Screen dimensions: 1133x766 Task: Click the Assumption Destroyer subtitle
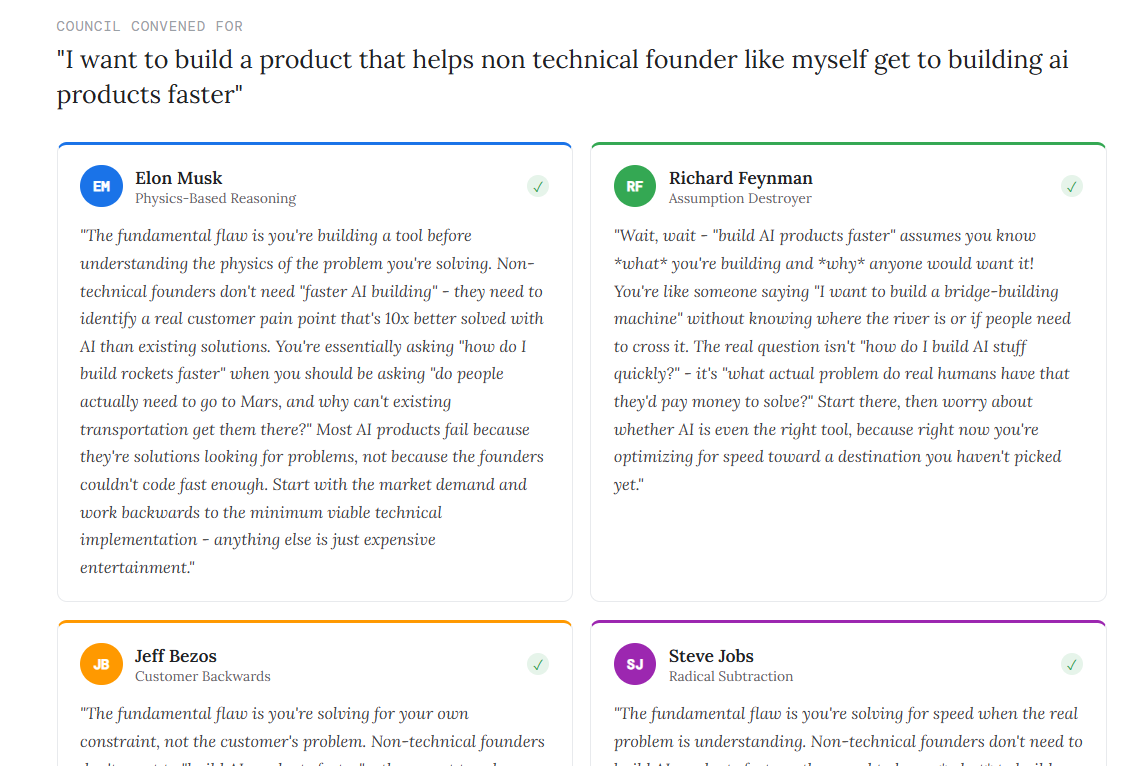tap(740, 198)
